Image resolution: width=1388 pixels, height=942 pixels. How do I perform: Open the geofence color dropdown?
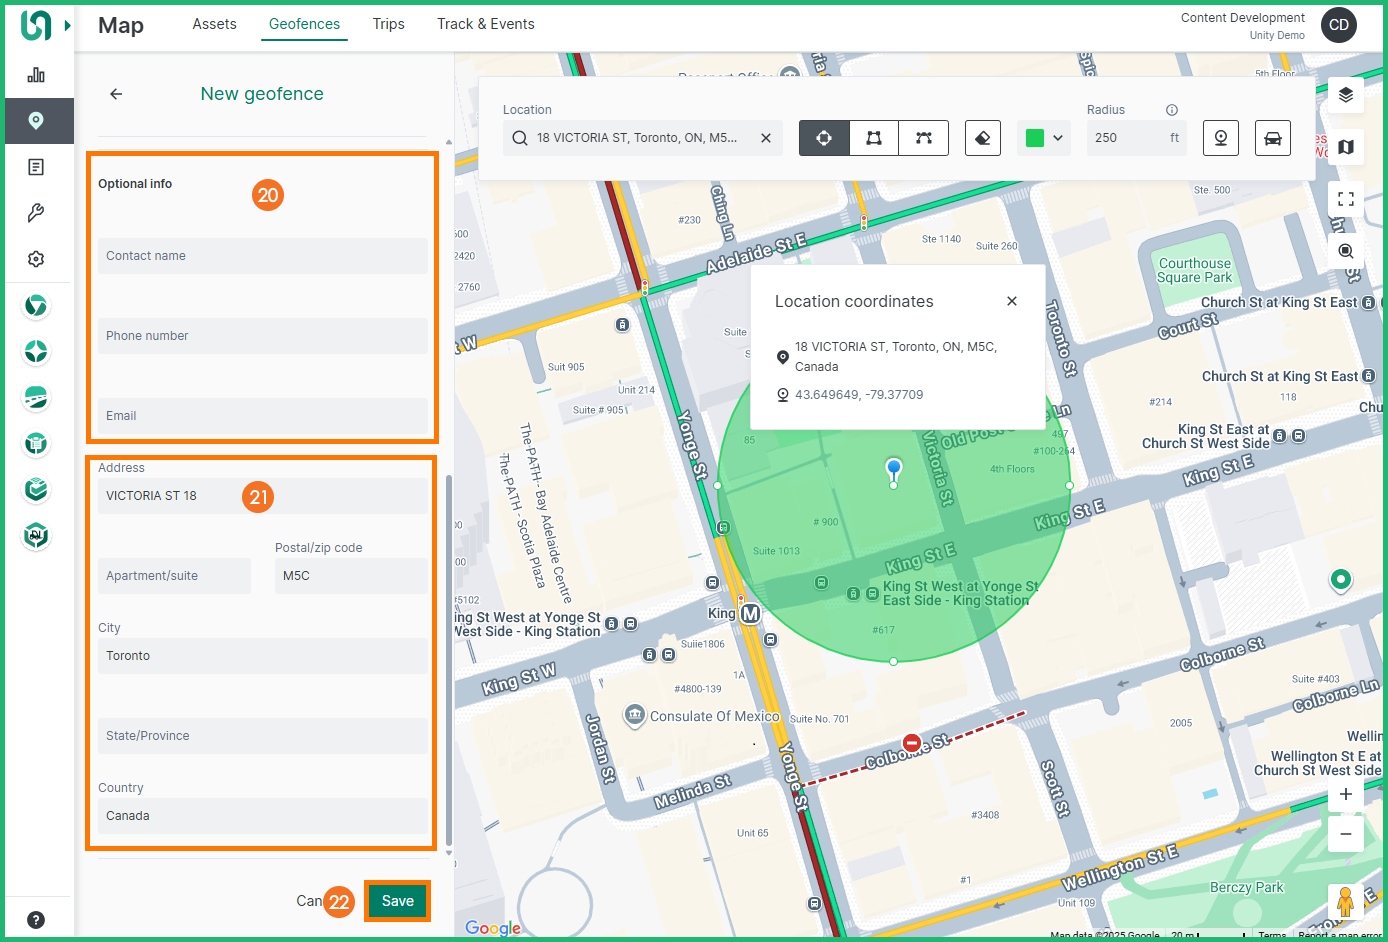point(1057,138)
